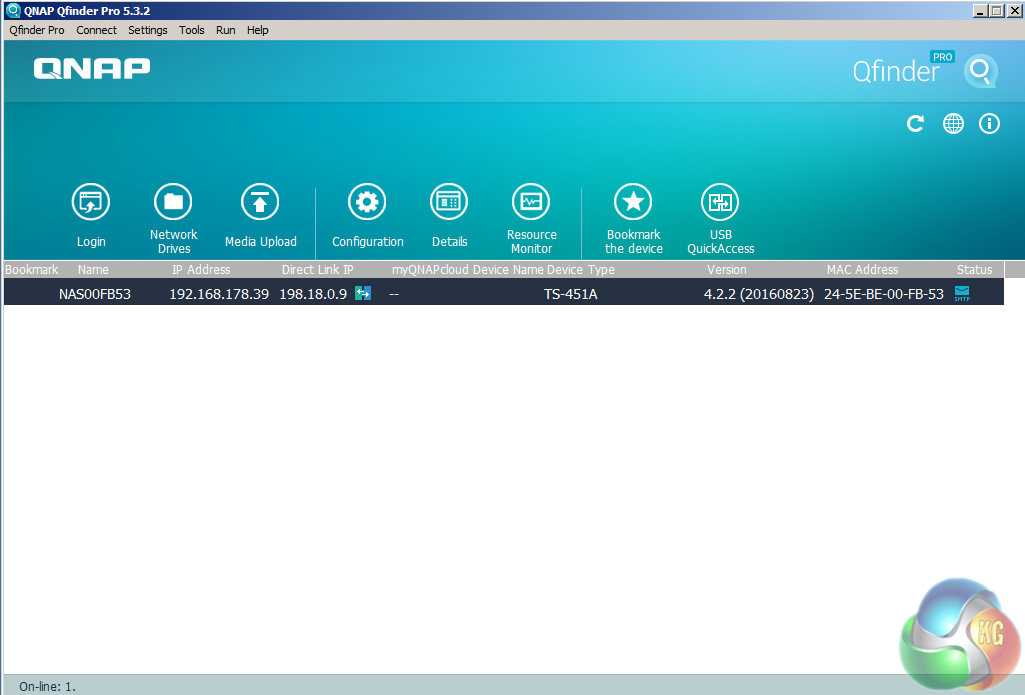Viewport: 1025px width, 695px height.
Task: Click the Login icon
Action: tap(91, 202)
